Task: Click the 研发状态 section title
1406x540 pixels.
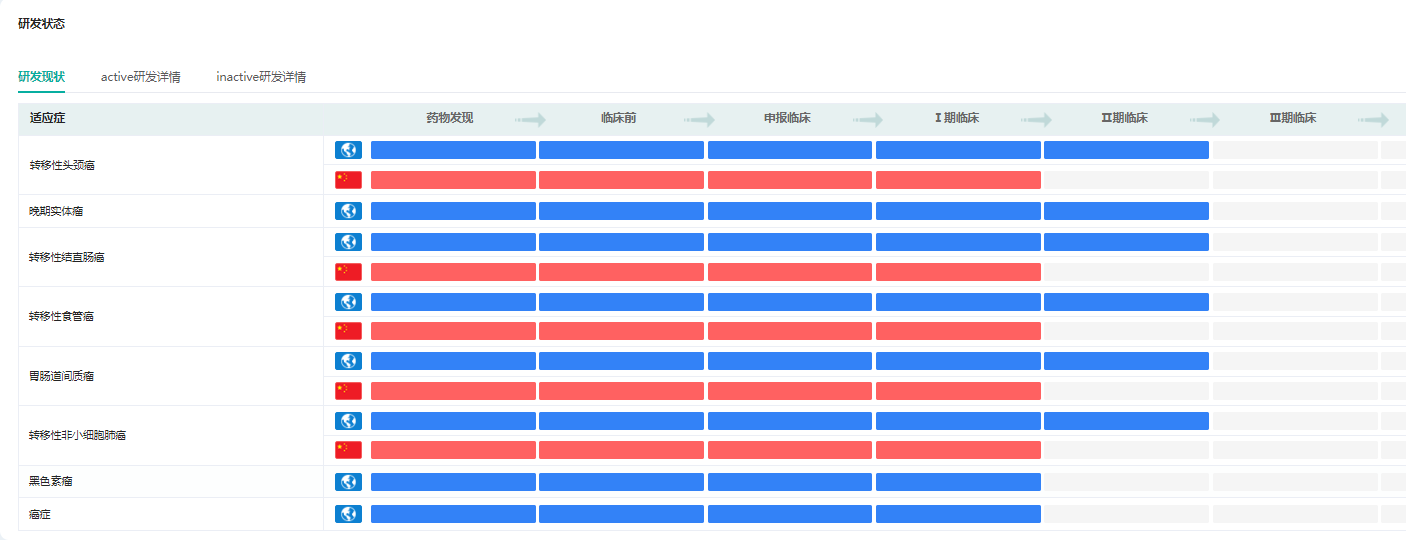Action: coord(42,23)
